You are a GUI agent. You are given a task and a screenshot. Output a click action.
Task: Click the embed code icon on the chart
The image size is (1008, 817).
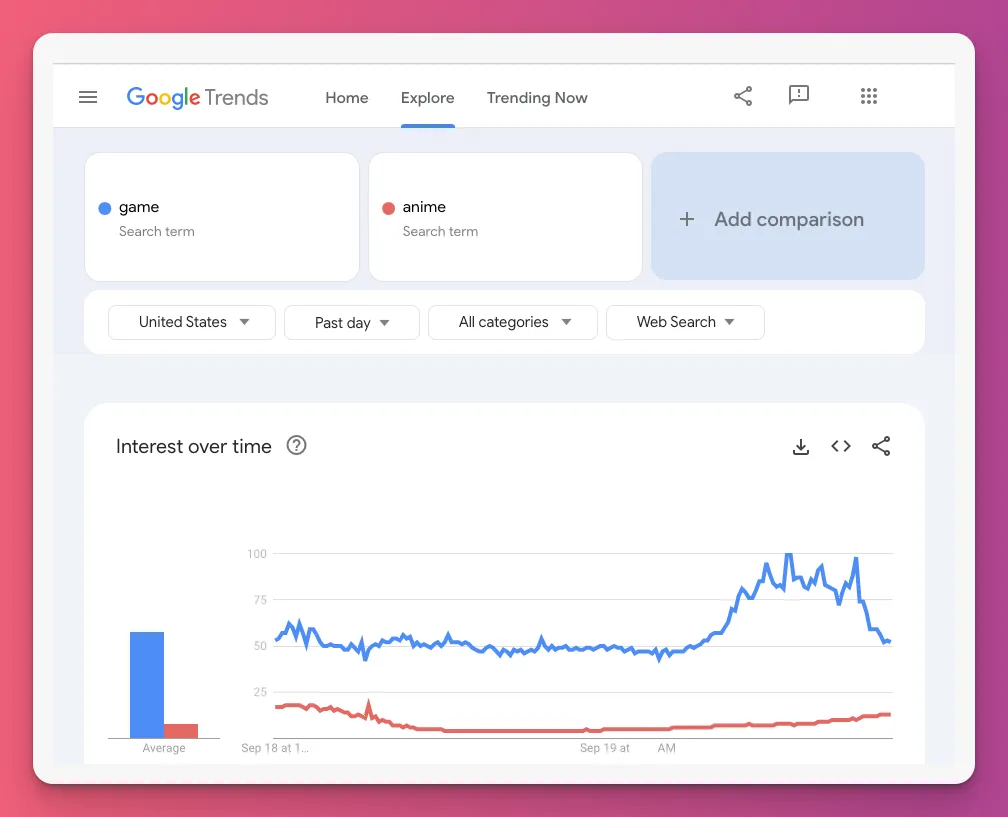coord(841,447)
